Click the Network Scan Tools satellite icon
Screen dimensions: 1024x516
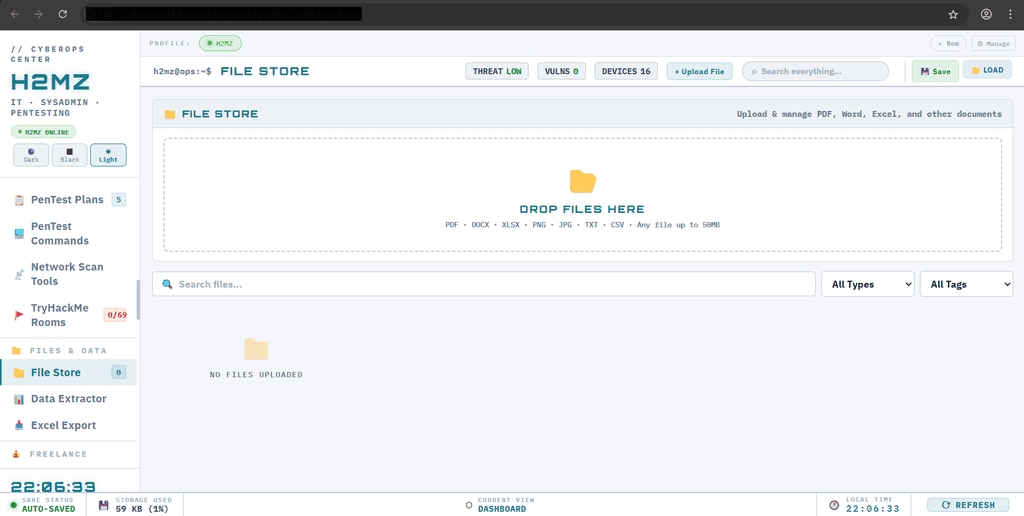(19, 274)
